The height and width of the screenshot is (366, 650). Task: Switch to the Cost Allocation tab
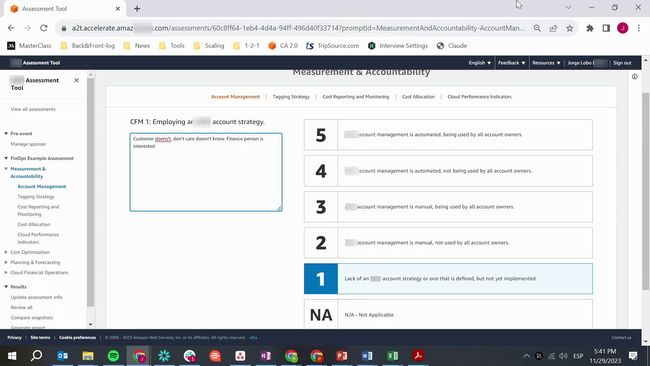418,97
